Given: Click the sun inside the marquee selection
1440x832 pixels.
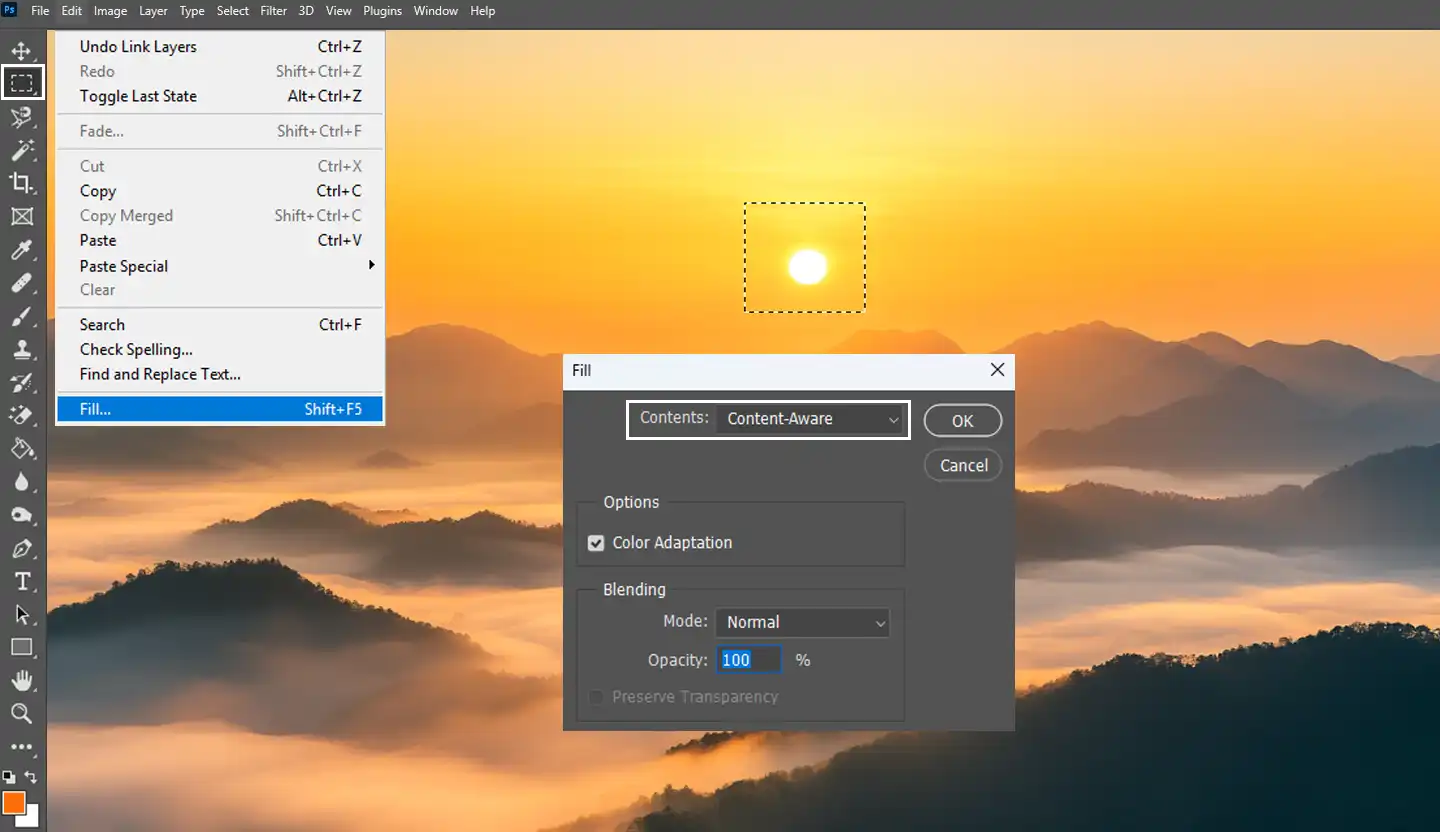Looking at the screenshot, I should coord(808,267).
